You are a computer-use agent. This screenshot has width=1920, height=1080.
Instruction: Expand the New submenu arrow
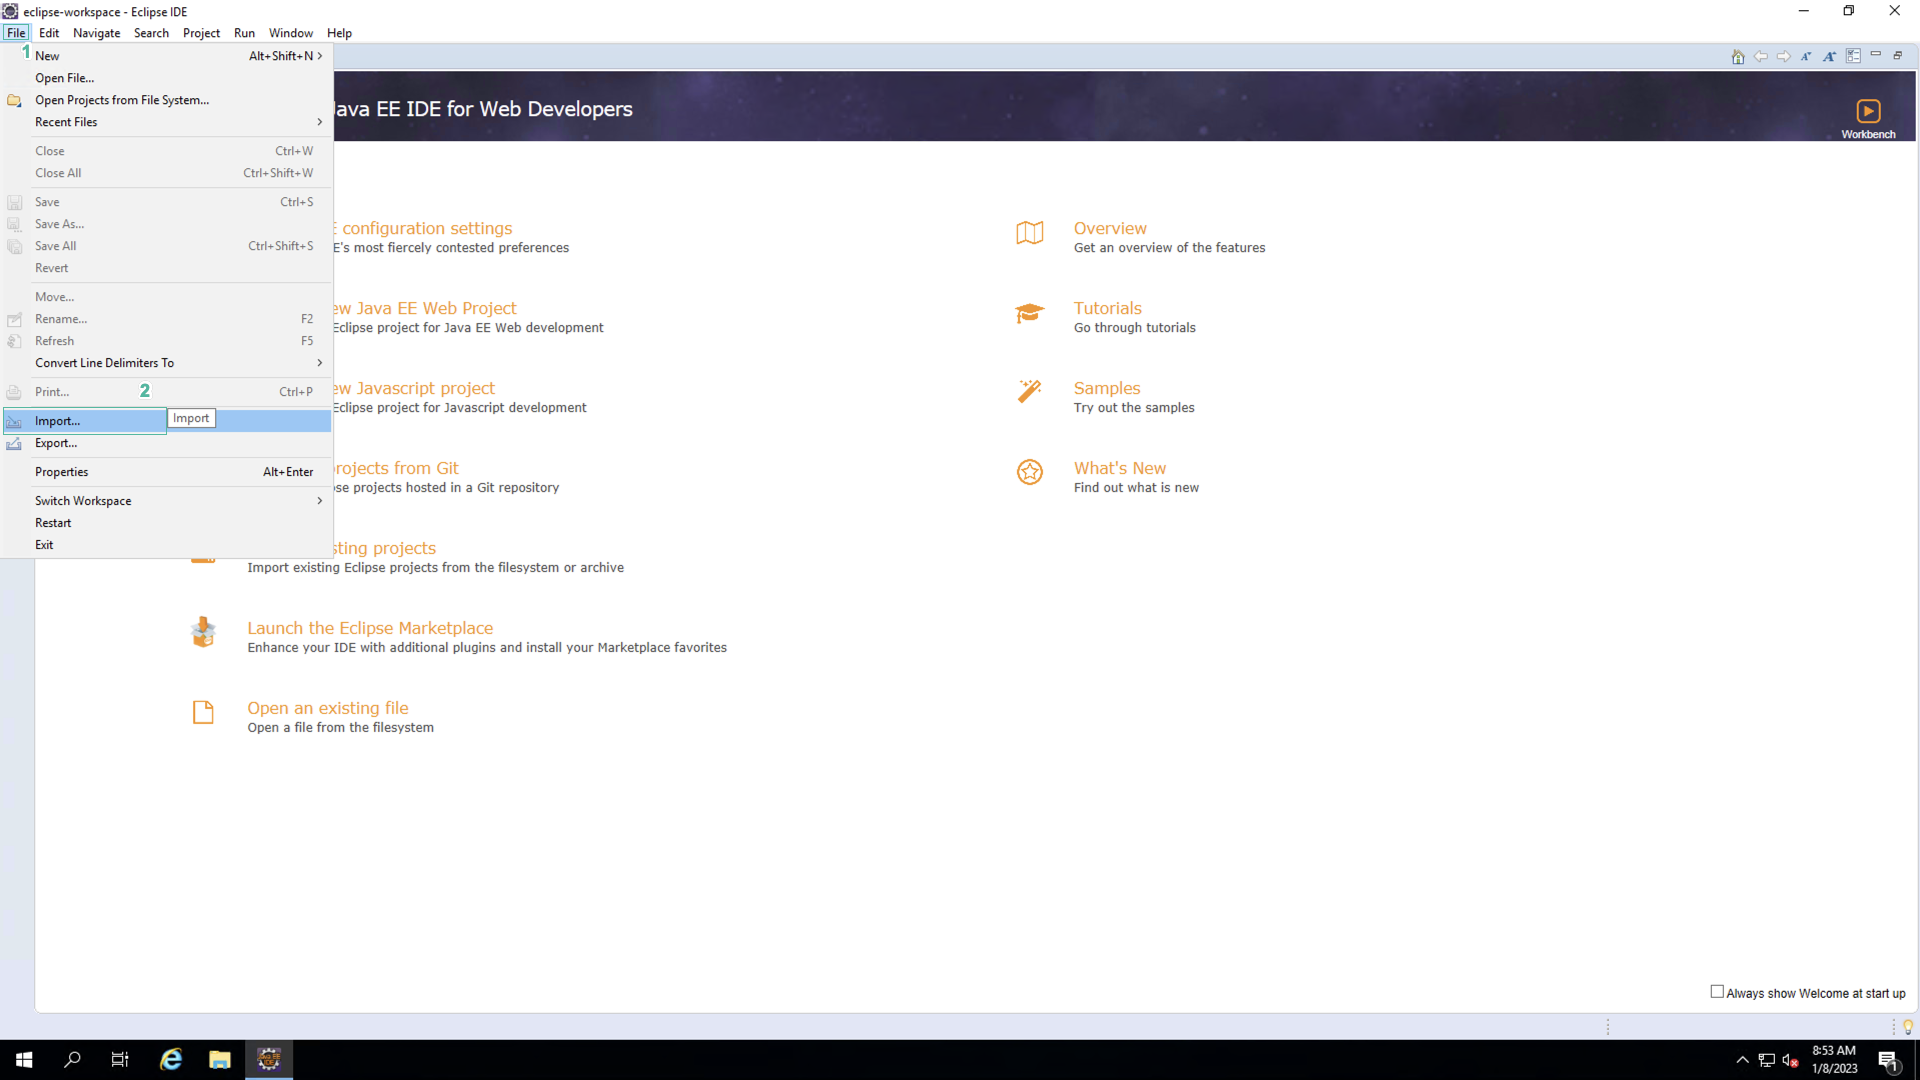point(322,55)
